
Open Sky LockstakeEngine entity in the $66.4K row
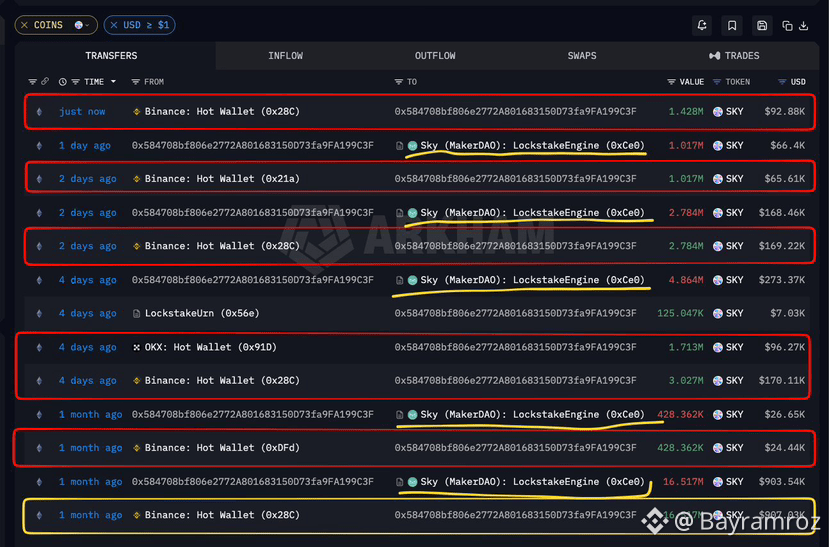click(532, 145)
